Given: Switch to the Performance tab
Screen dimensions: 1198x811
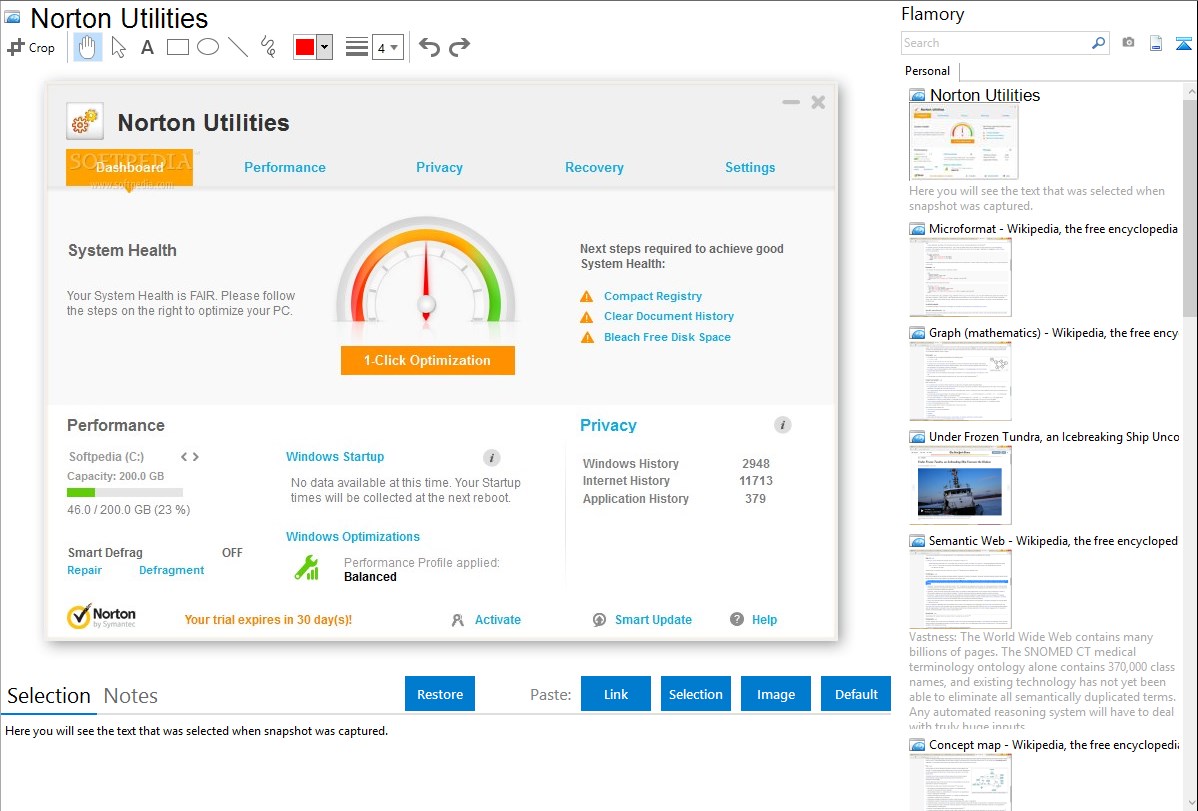Looking at the screenshot, I should coord(285,167).
